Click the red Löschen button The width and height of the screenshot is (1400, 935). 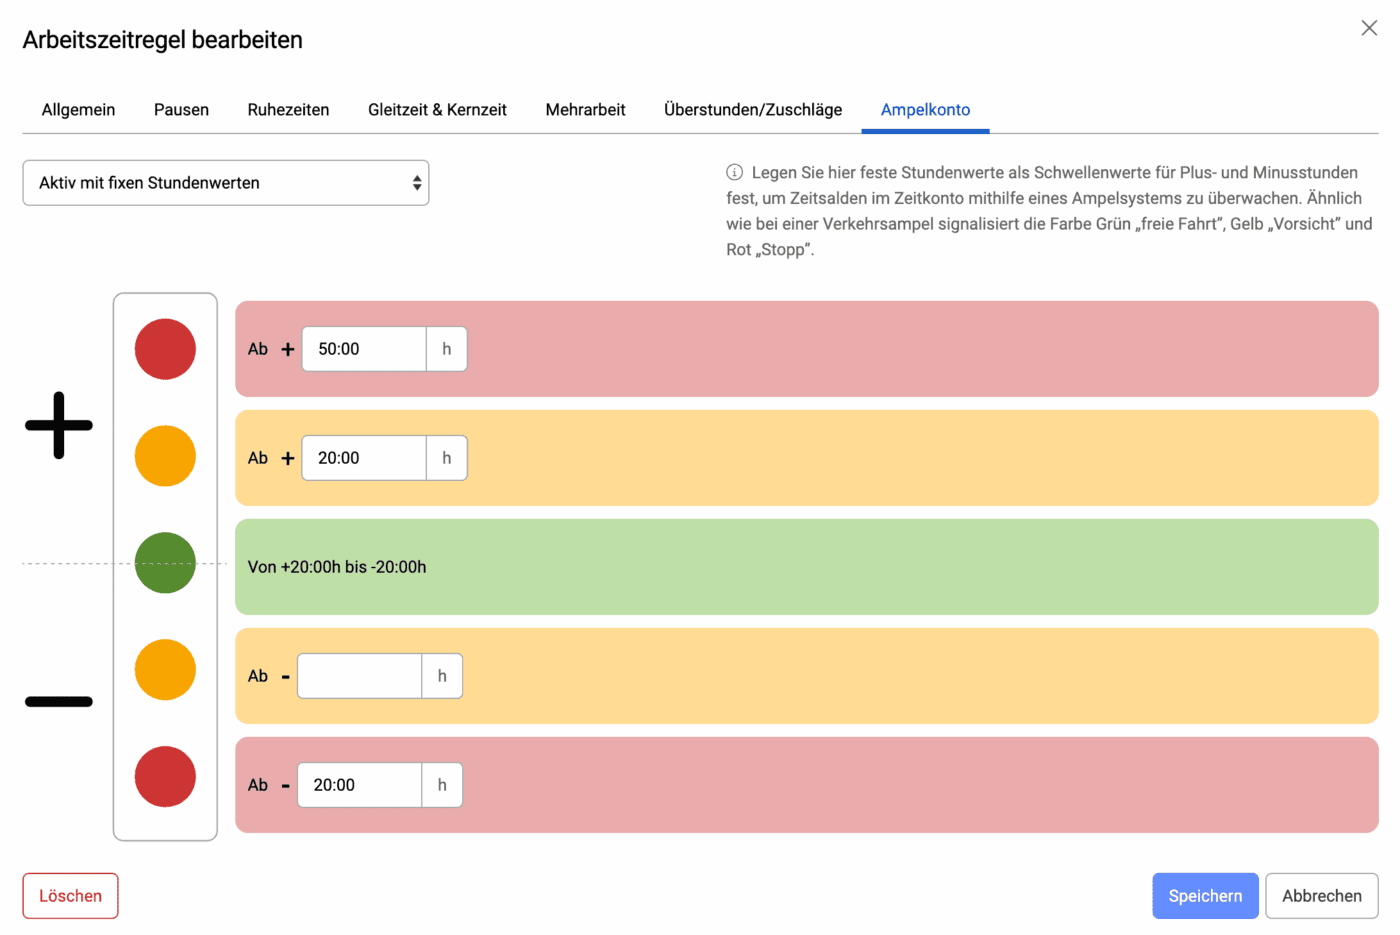pyautogui.click(x=70, y=896)
